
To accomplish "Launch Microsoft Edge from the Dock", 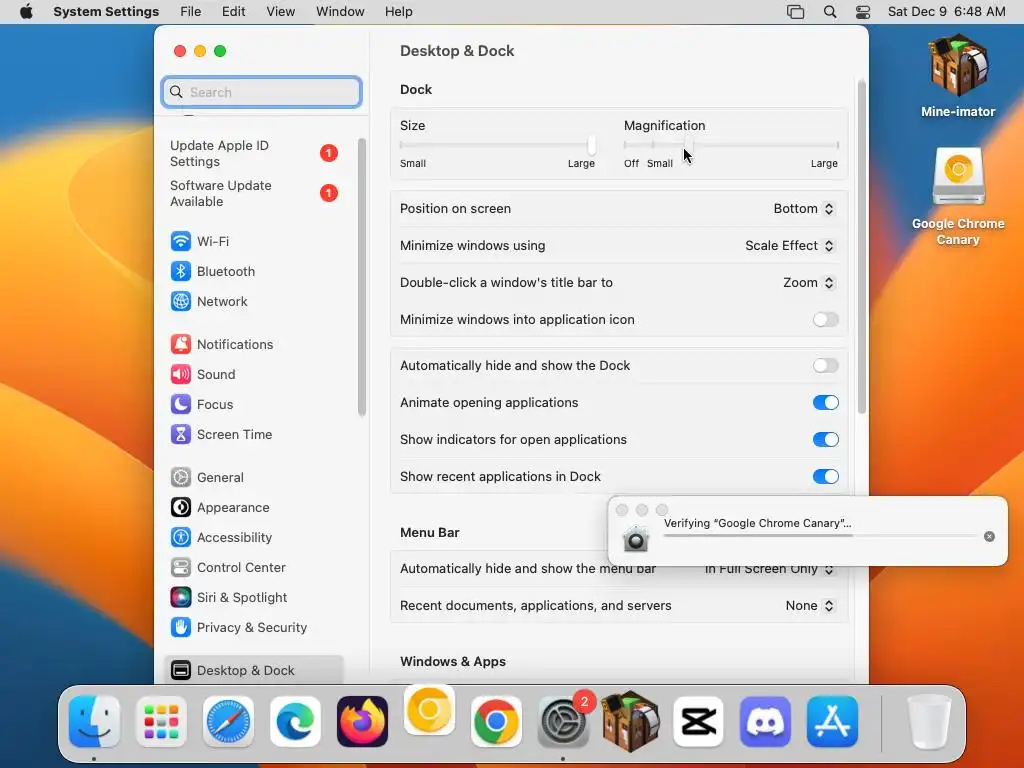I will 295,722.
